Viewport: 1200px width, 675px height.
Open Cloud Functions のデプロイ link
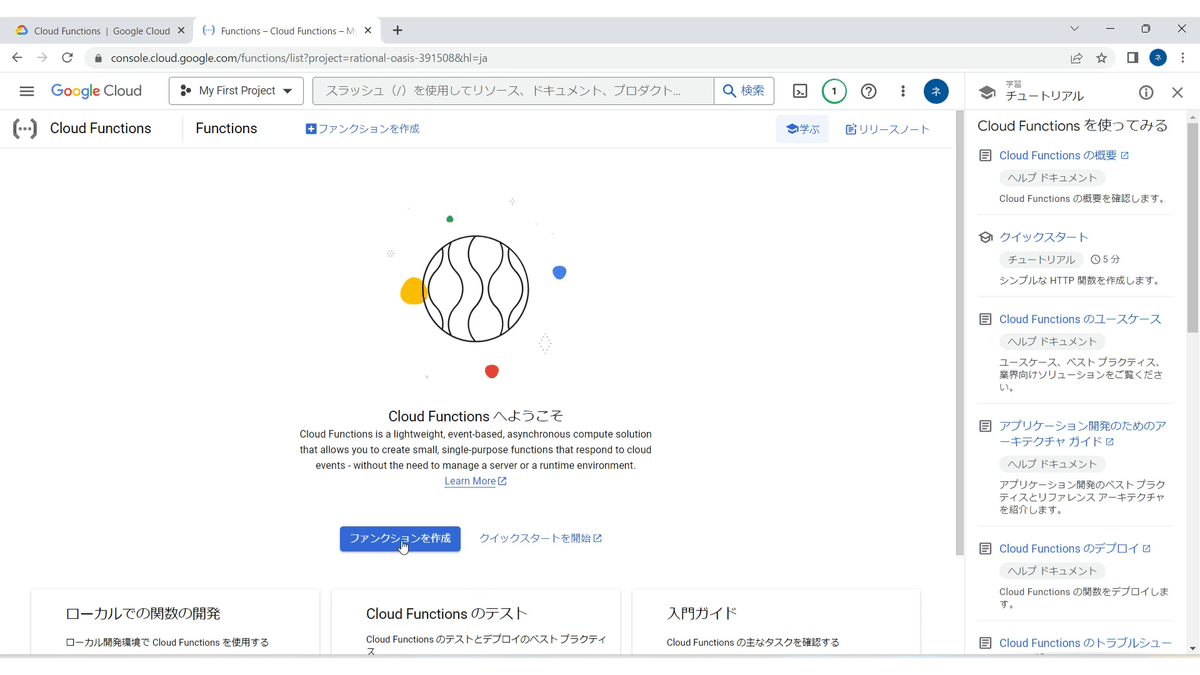1075,548
